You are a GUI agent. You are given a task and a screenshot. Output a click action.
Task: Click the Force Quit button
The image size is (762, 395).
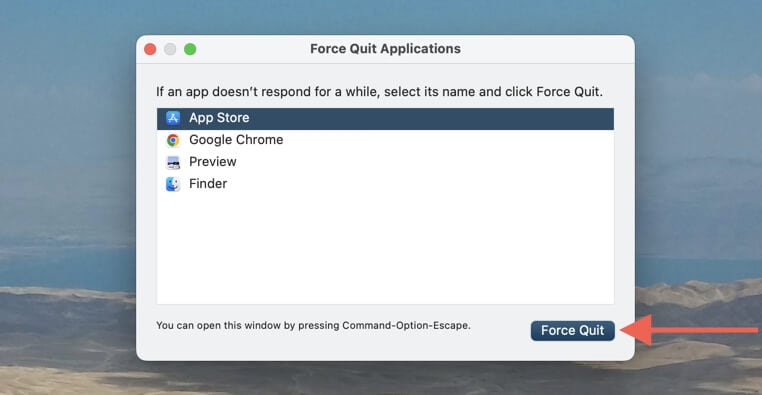click(572, 330)
